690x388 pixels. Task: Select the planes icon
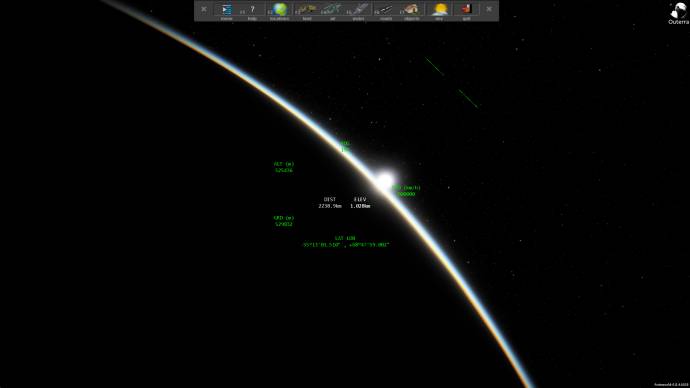pos(359,10)
